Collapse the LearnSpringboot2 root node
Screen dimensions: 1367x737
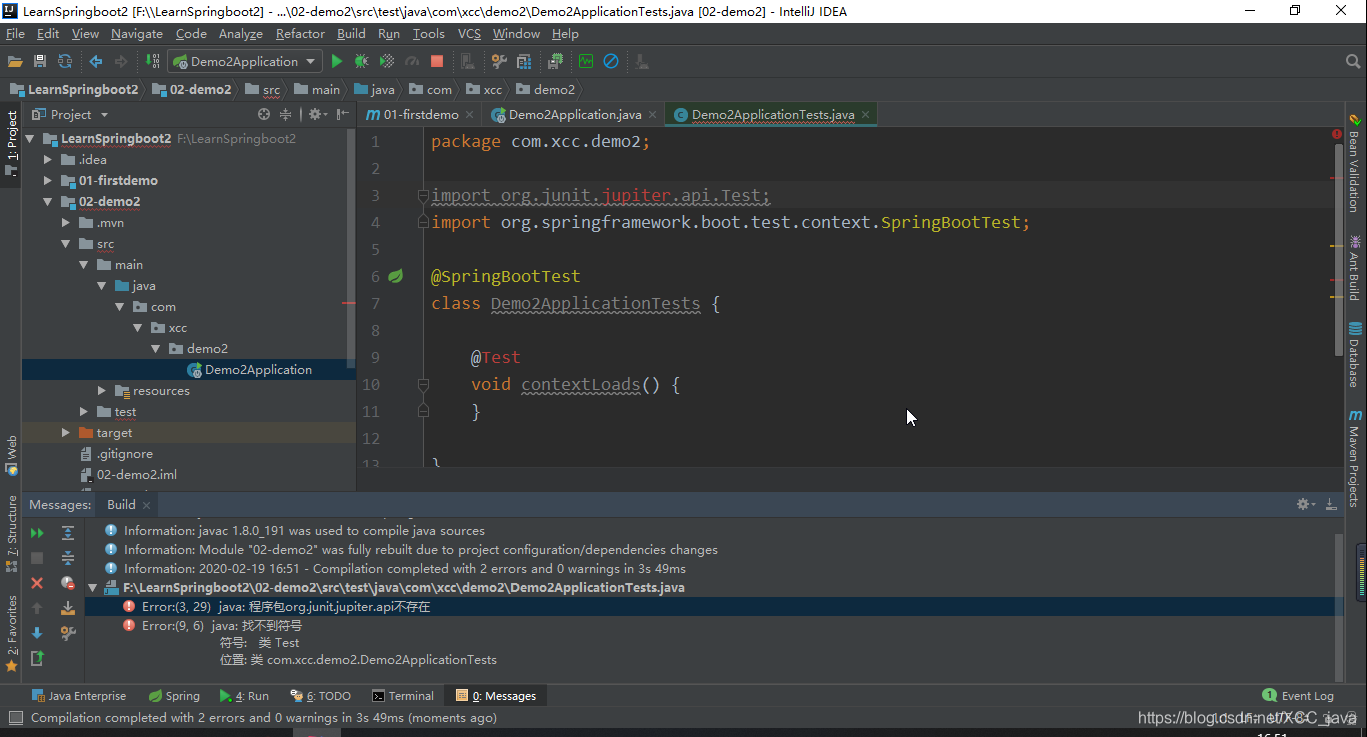click(x=30, y=139)
